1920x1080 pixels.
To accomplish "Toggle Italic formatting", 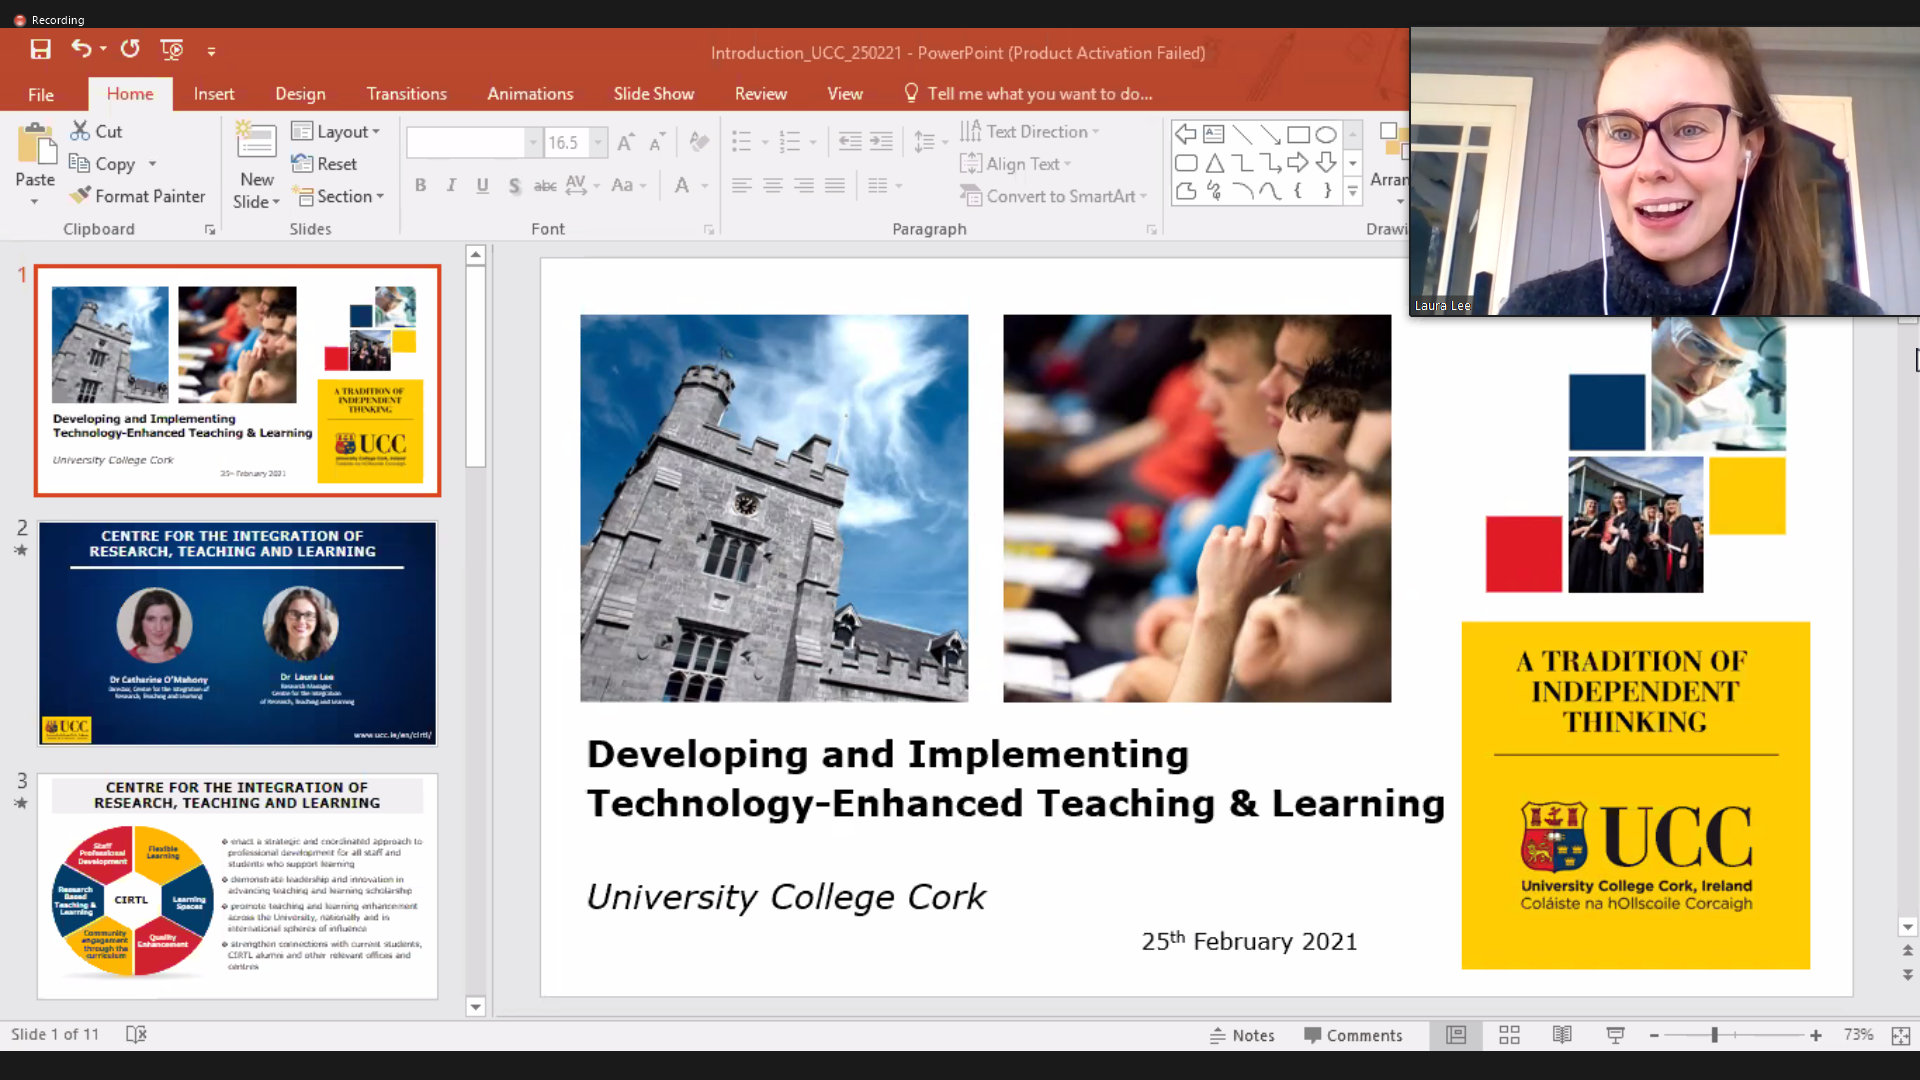I will tap(451, 185).
